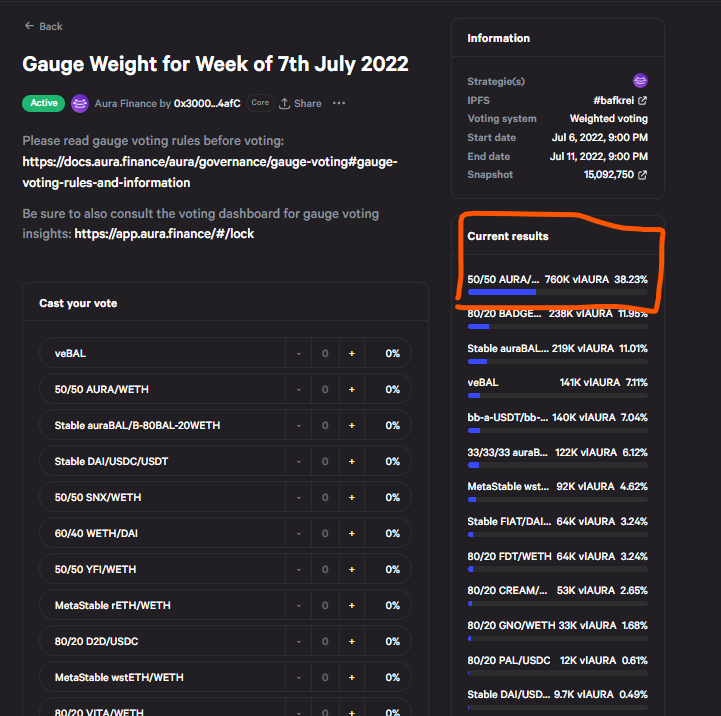Go back using the Back arrow
Image resolution: width=721 pixels, height=716 pixels.
click(43, 26)
